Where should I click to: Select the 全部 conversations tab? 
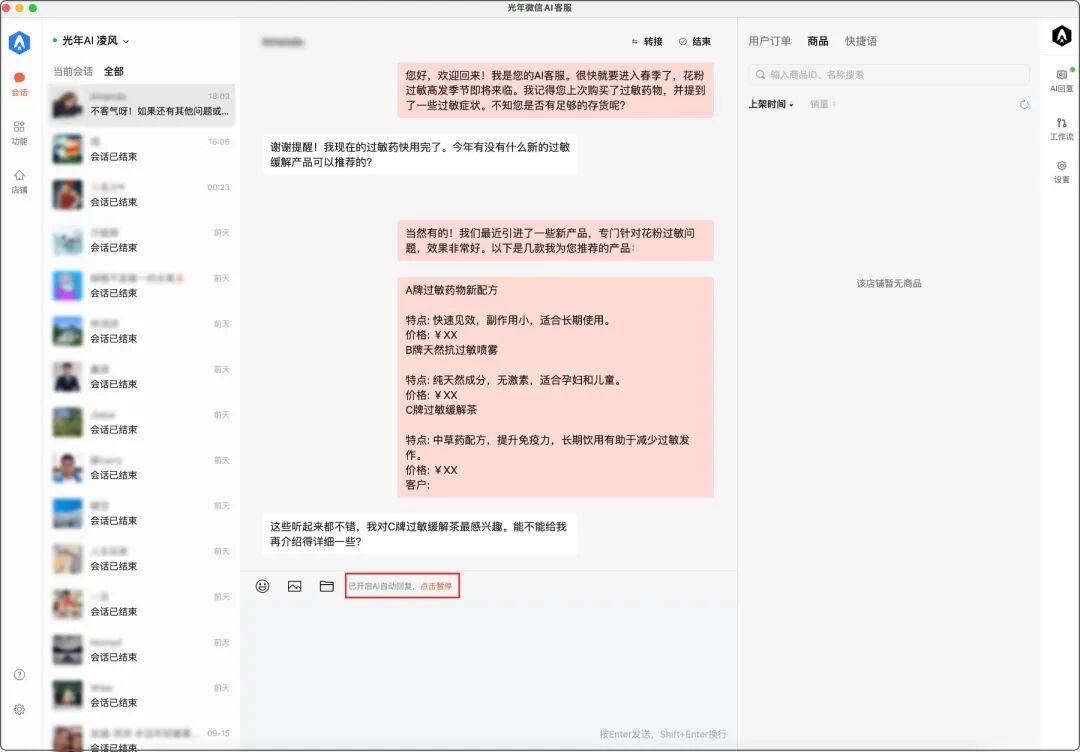[x=114, y=72]
